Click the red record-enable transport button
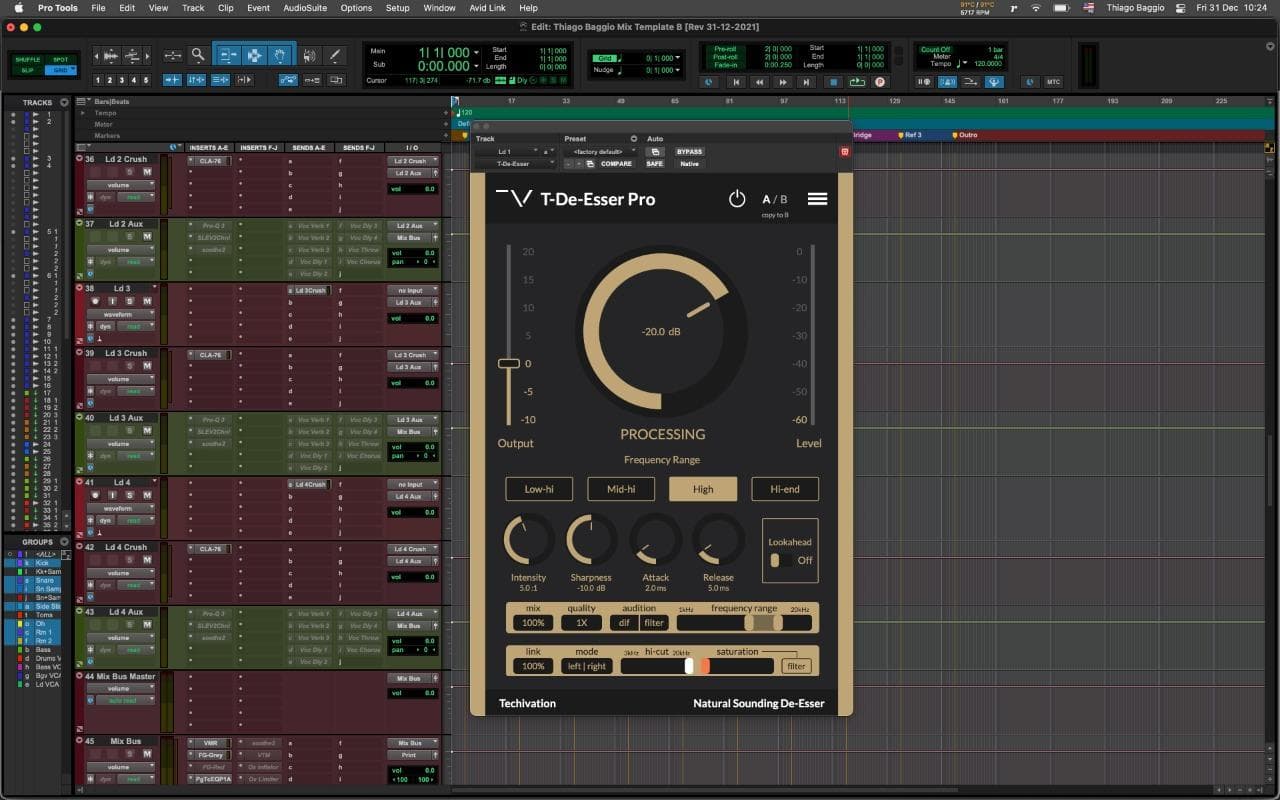Image resolution: width=1280 pixels, height=800 pixels. click(880, 82)
